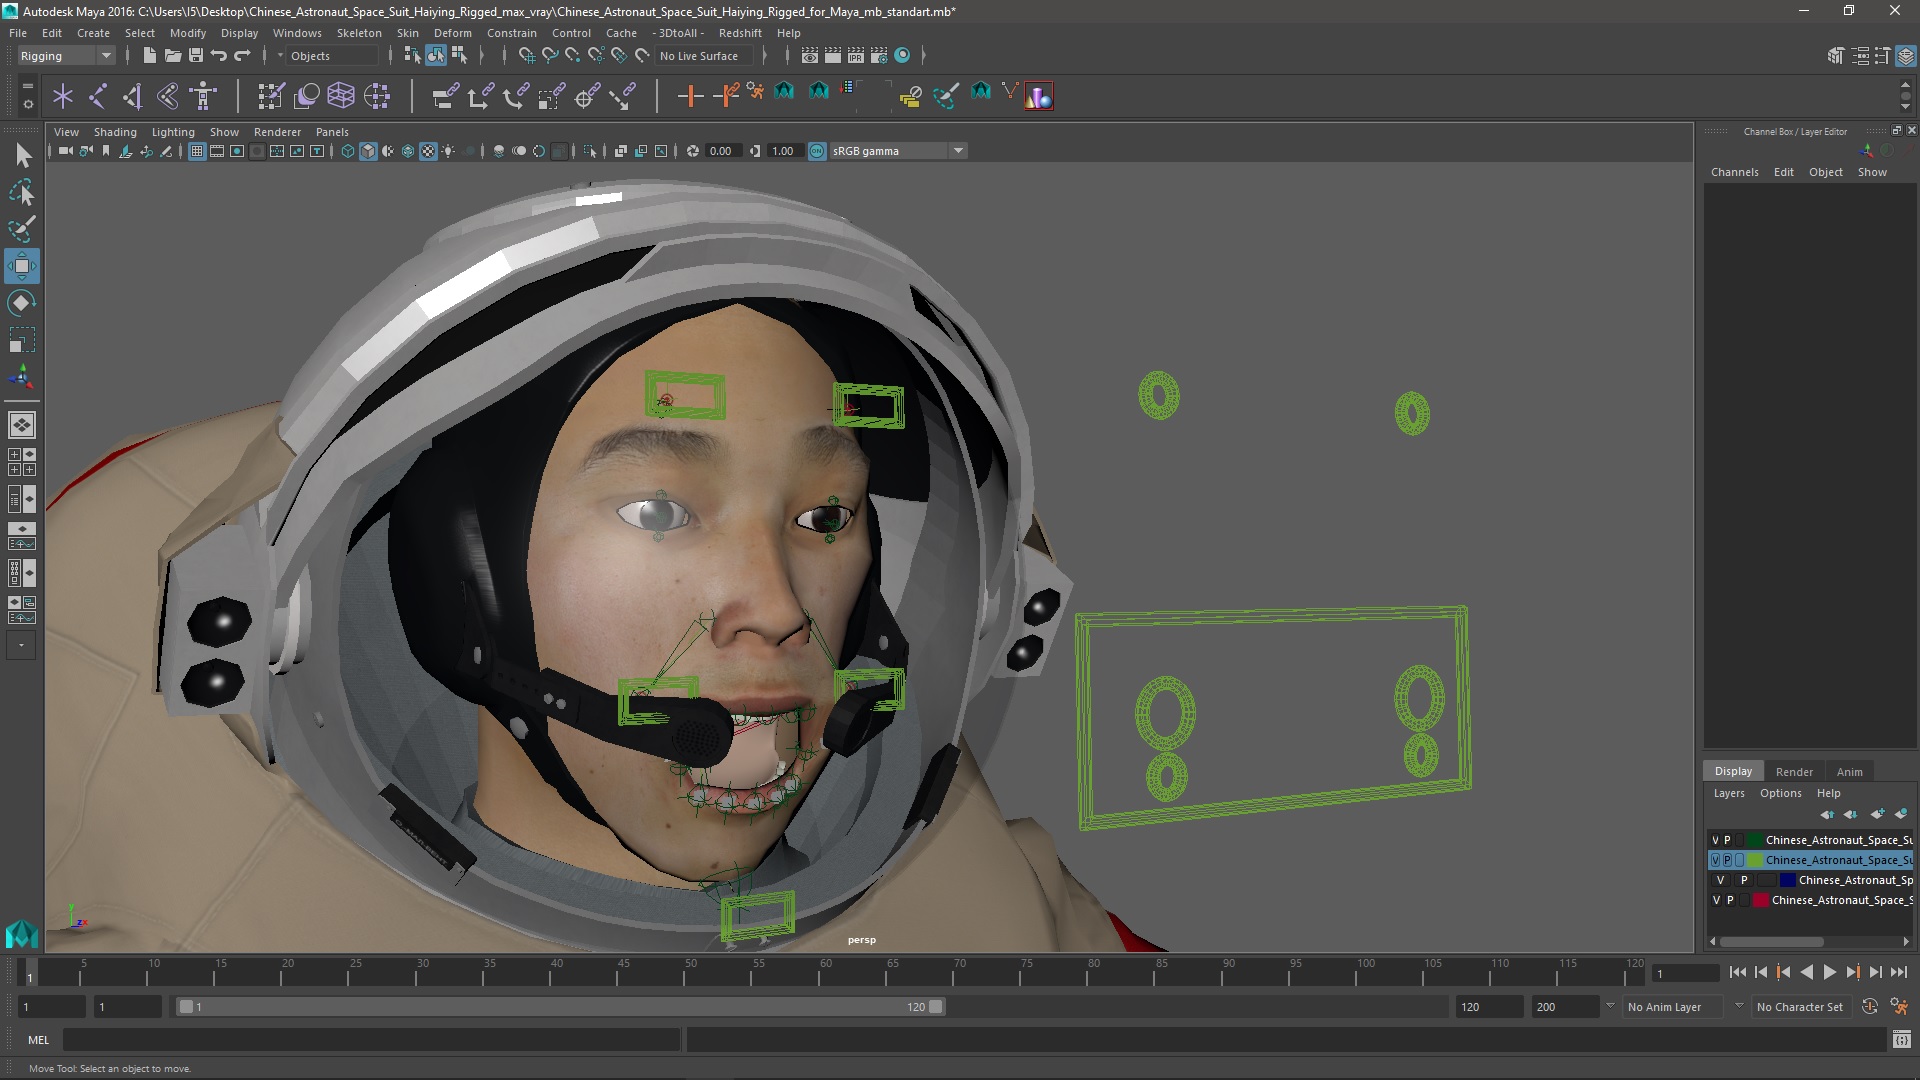1920x1080 pixels.
Task: Click the dark green layer color swatch
Action: [1755, 840]
